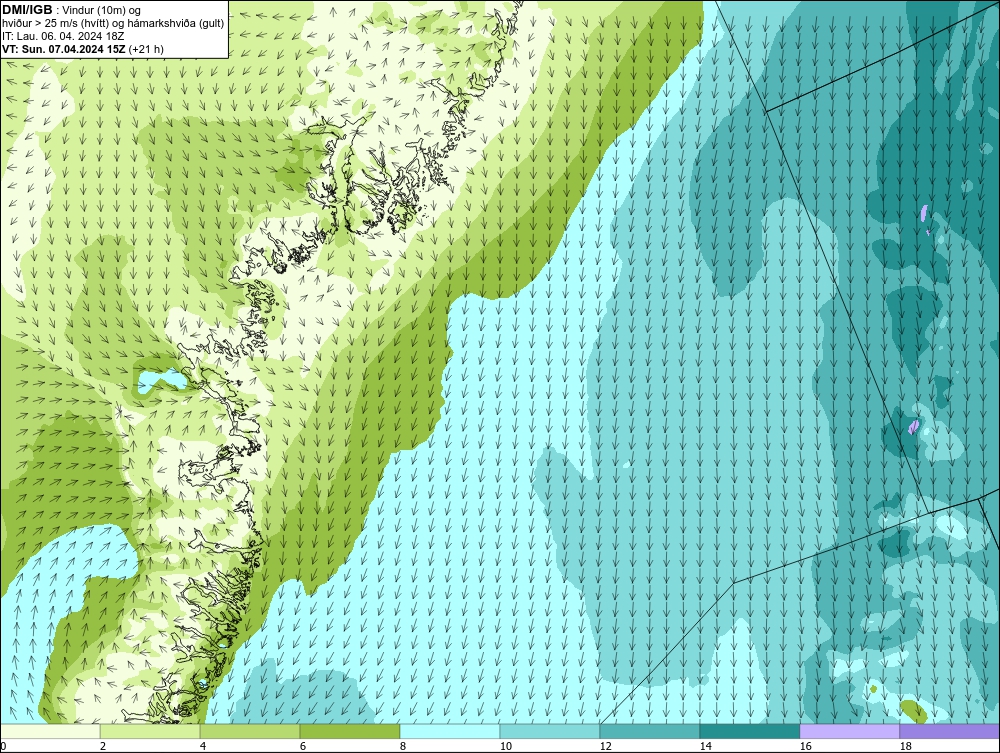
Task: Click the 8–10 m/s pale cyan swatch
Action: click(x=450, y=731)
